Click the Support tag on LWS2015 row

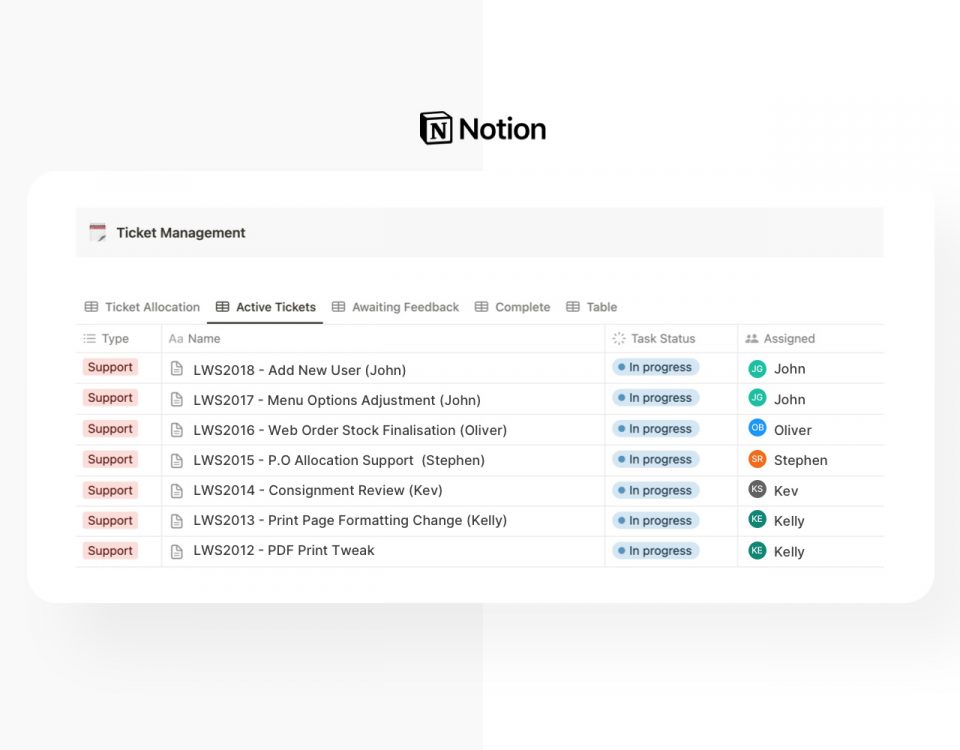110,459
